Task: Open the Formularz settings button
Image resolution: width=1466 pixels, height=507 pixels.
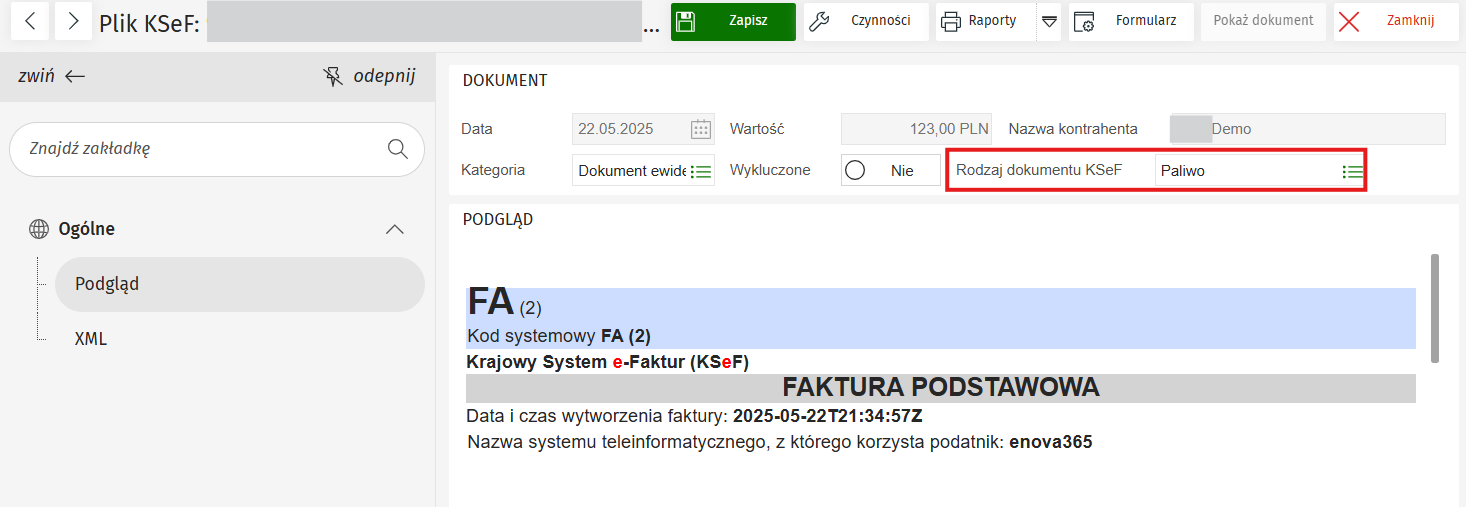Action: point(1130,21)
